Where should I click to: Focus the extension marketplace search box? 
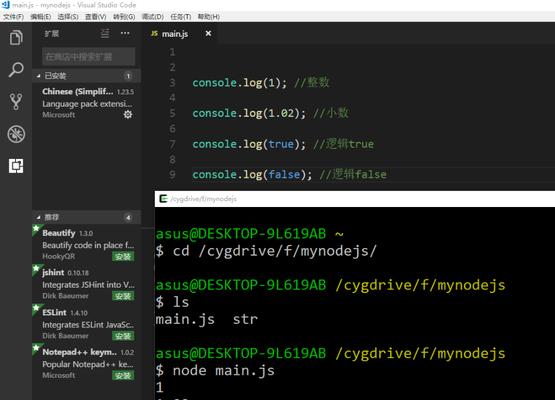click(88, 57)
